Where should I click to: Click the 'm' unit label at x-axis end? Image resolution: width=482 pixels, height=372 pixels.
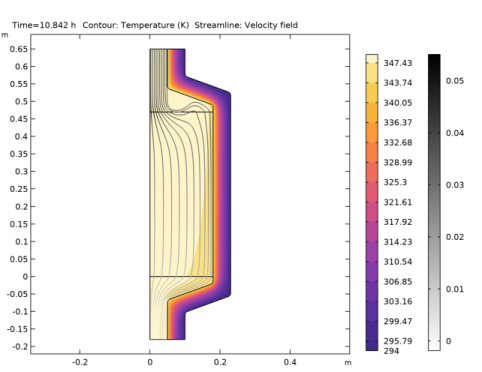point(348,362)
